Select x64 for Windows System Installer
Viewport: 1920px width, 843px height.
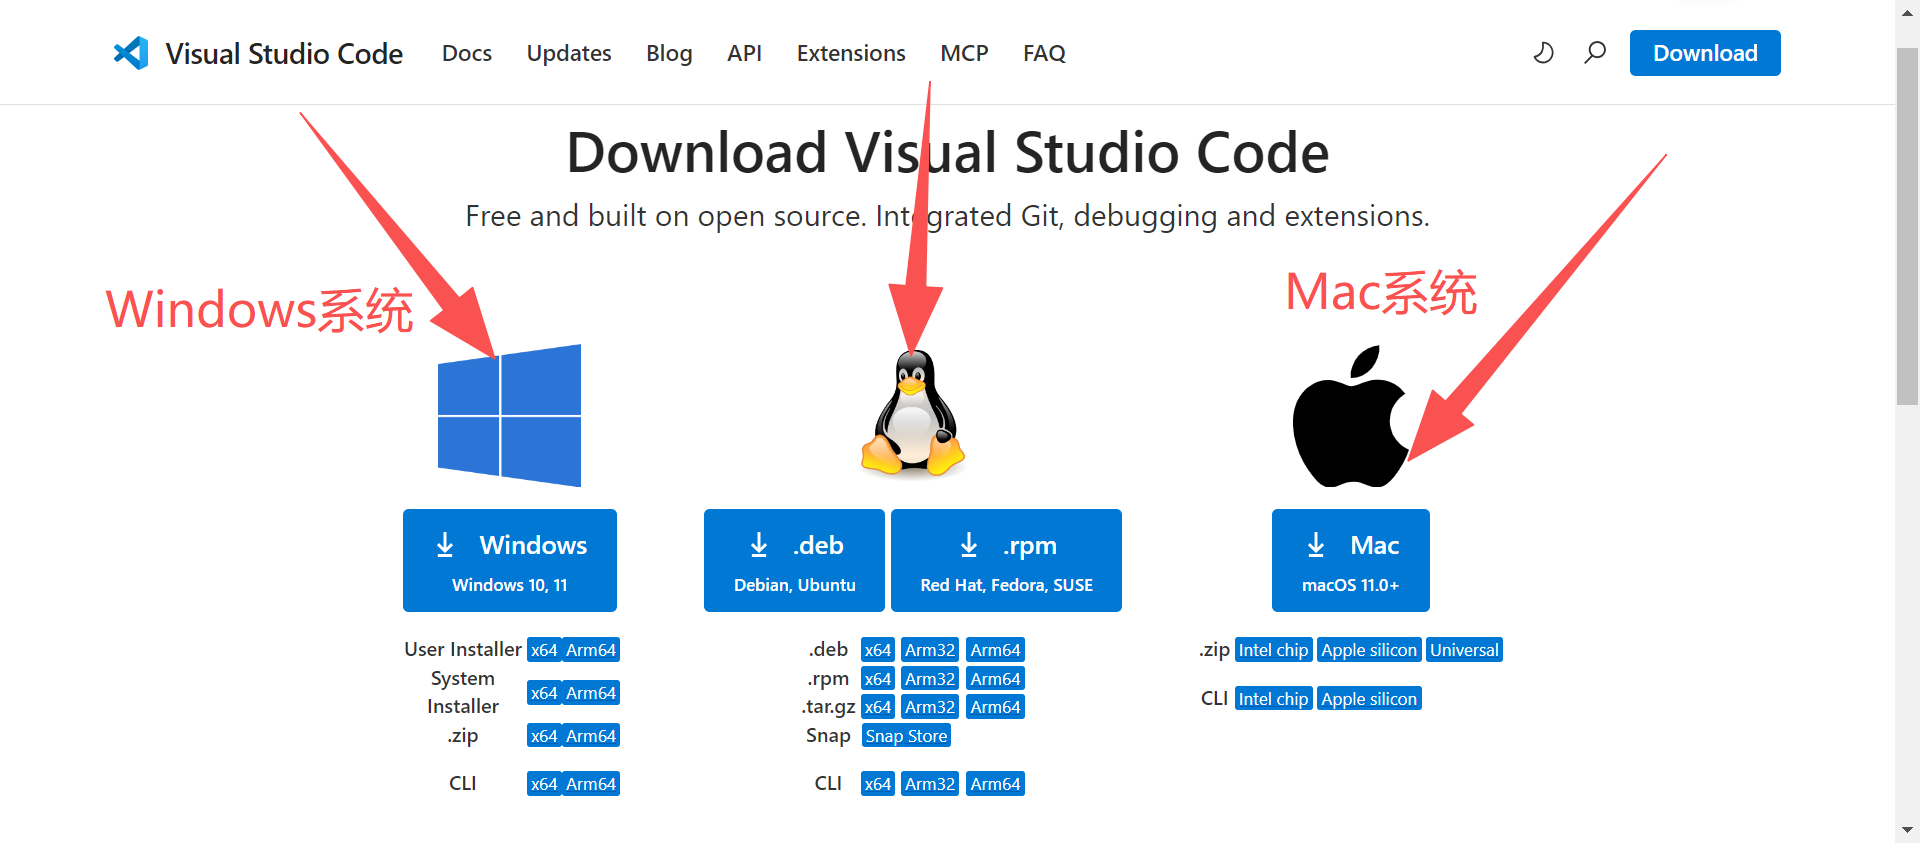544,693
